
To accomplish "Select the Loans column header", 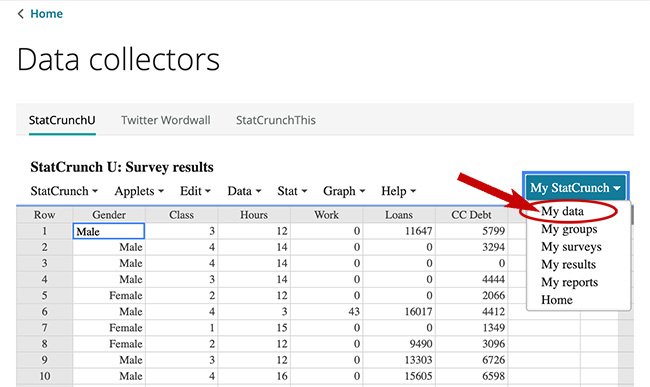I will (399, 215).
